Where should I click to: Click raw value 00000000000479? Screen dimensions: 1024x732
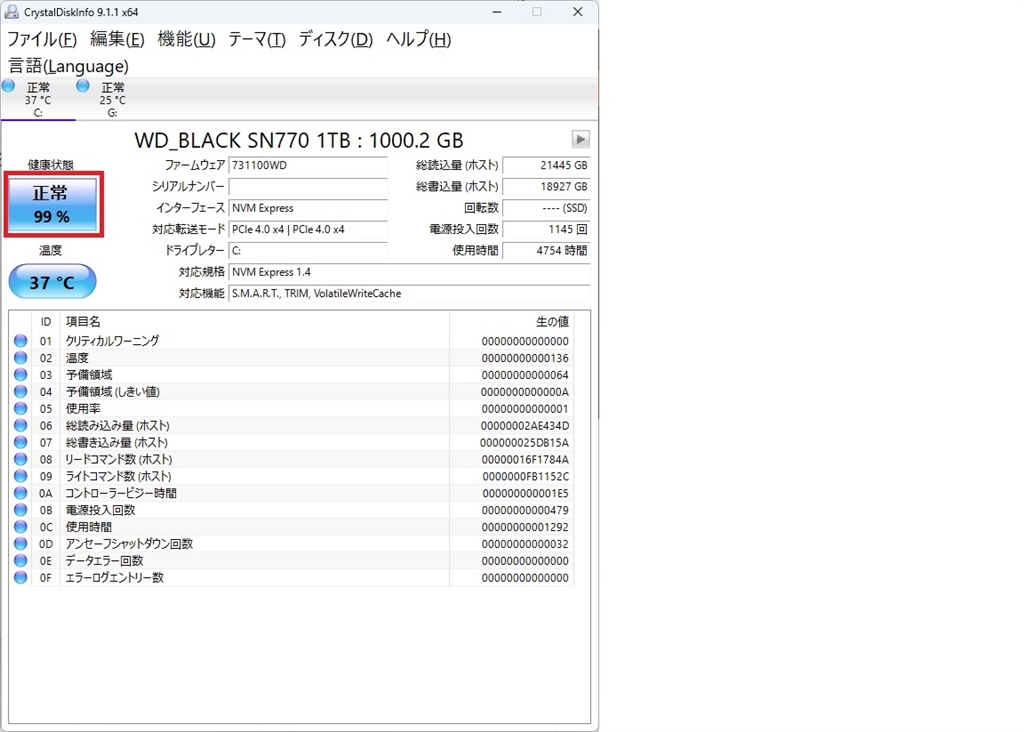click(525, 511)
